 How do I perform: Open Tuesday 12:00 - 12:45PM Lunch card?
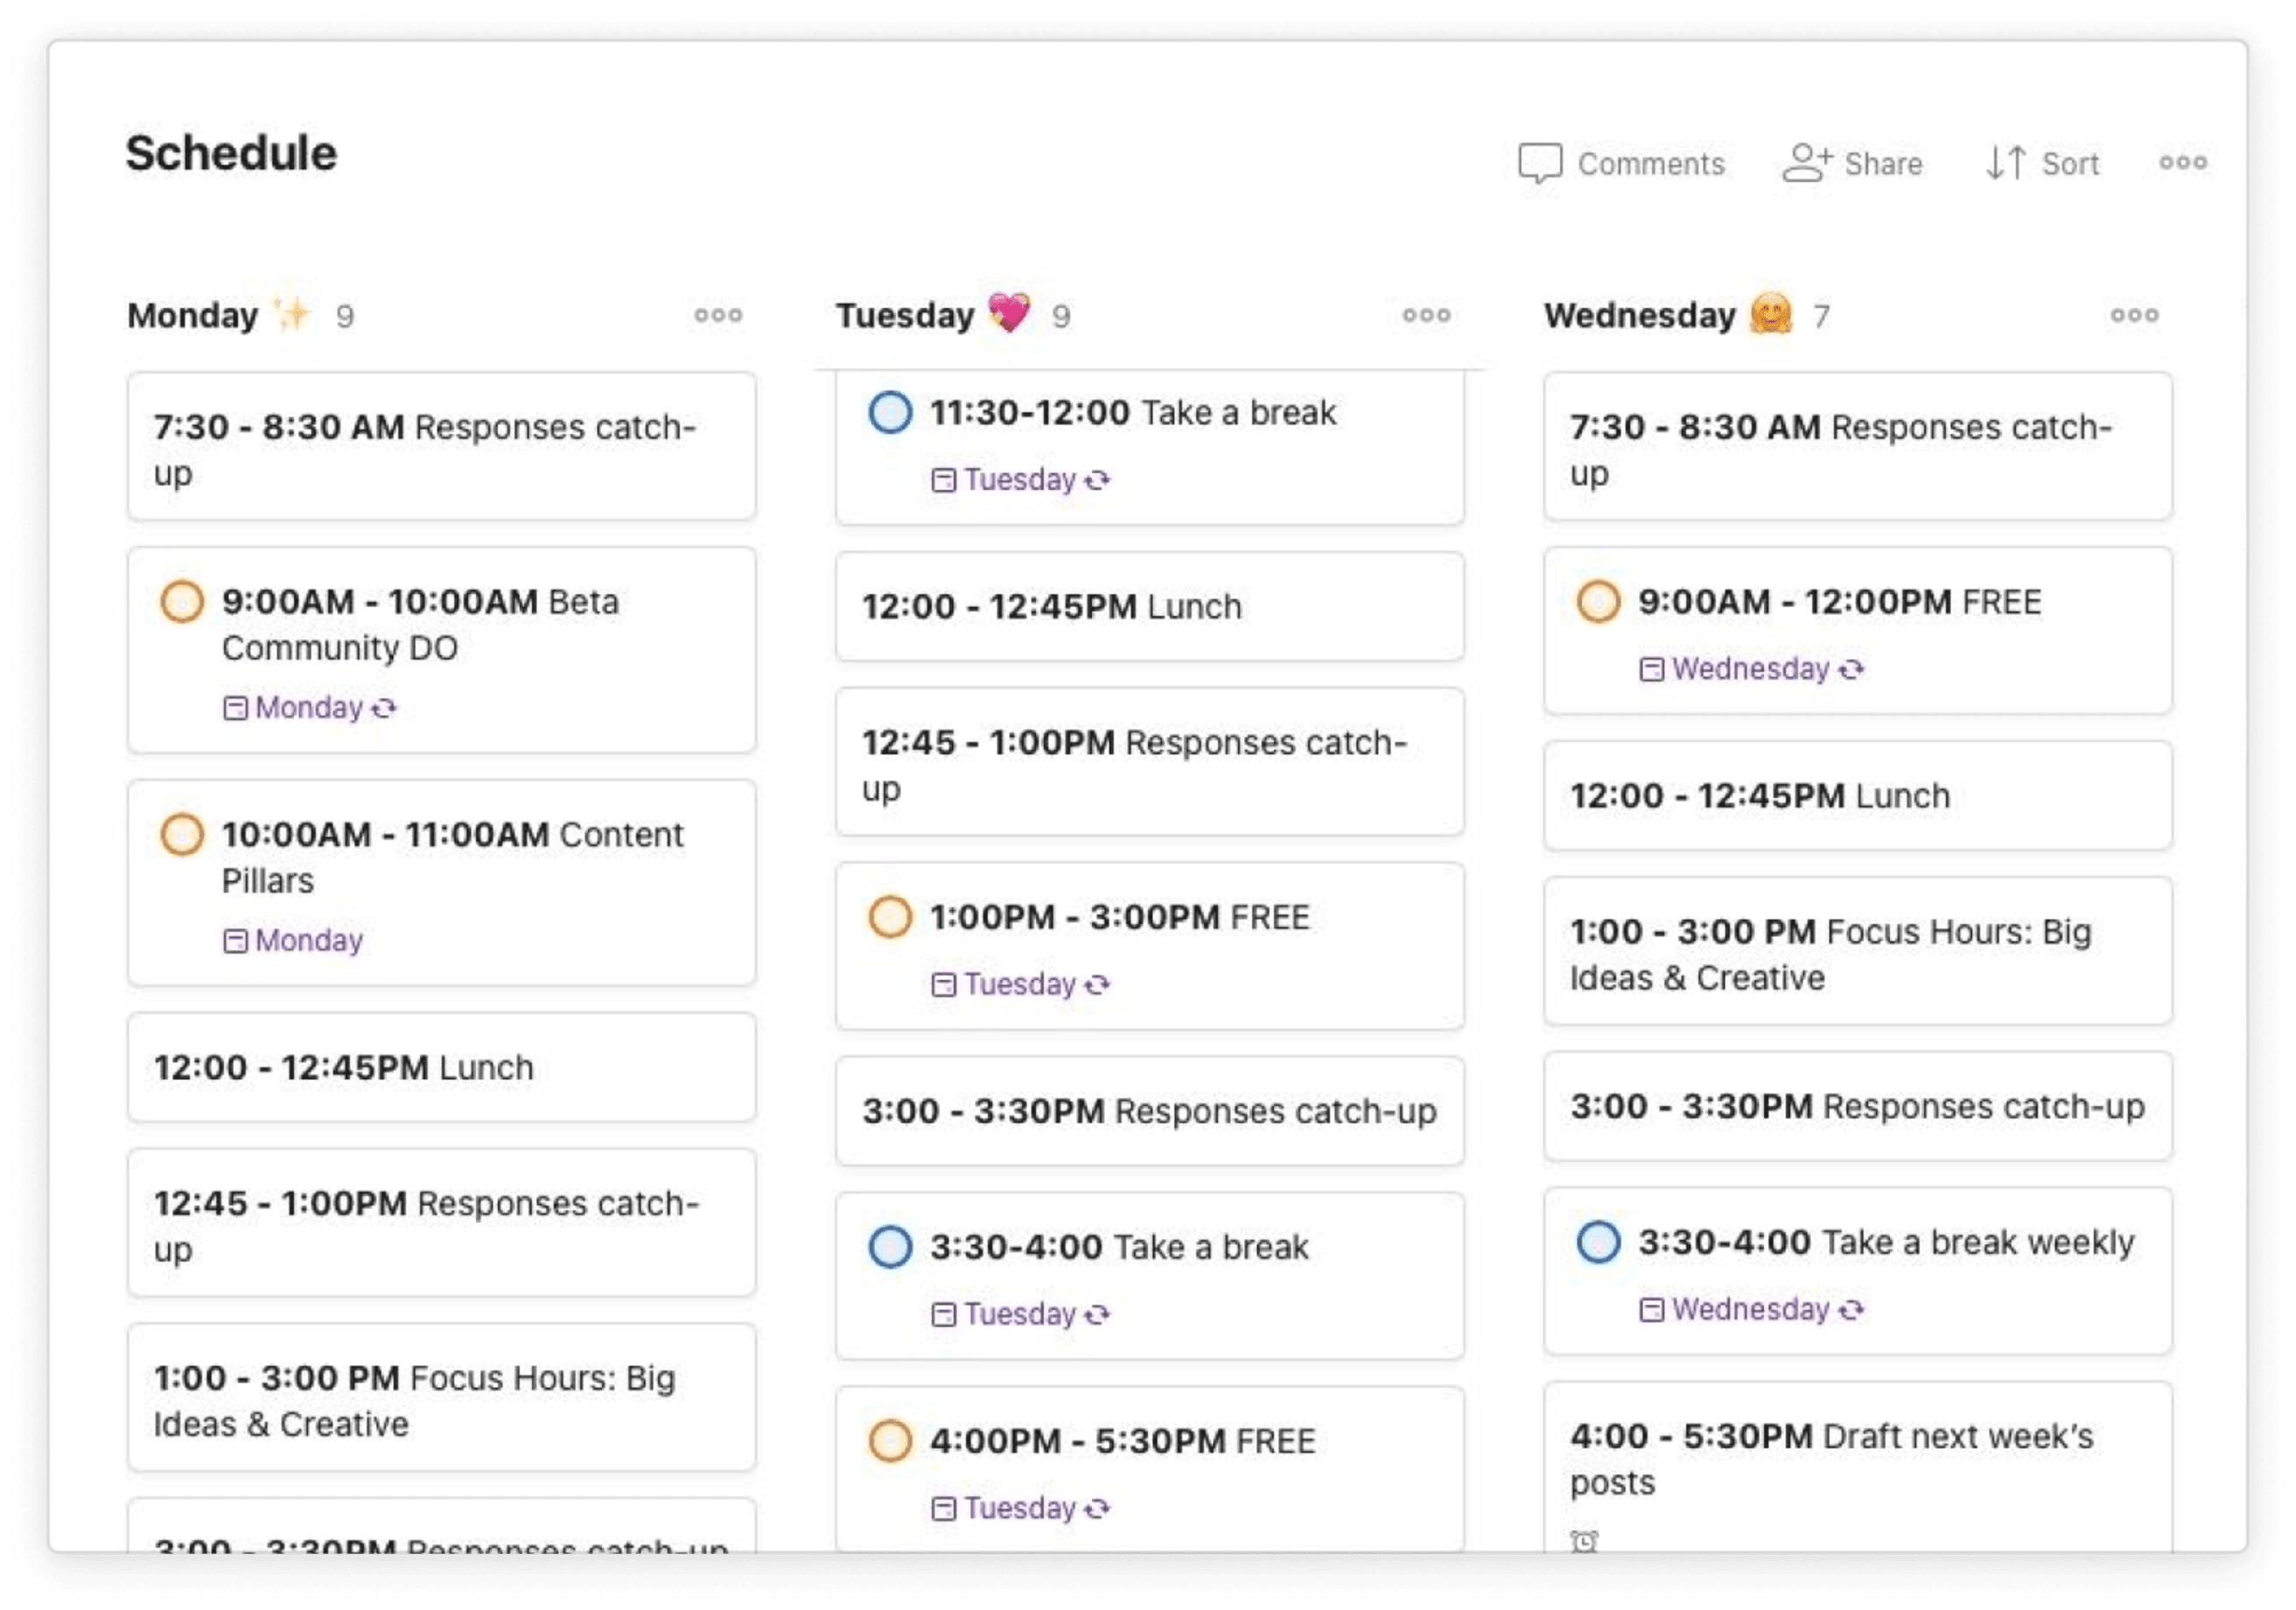(x=1150, y=607)
